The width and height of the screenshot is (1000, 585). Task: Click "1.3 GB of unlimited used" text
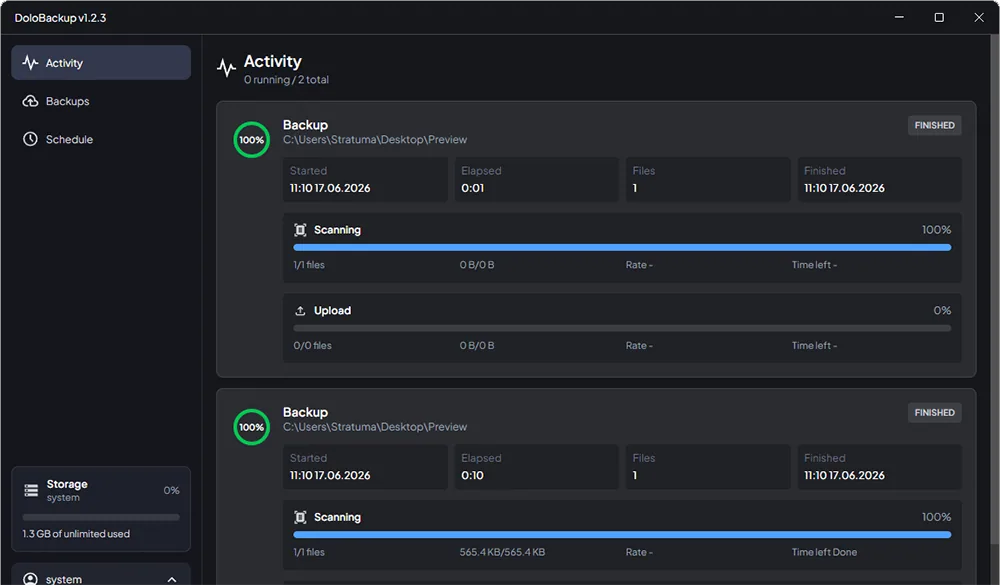[x=76, y=534]
